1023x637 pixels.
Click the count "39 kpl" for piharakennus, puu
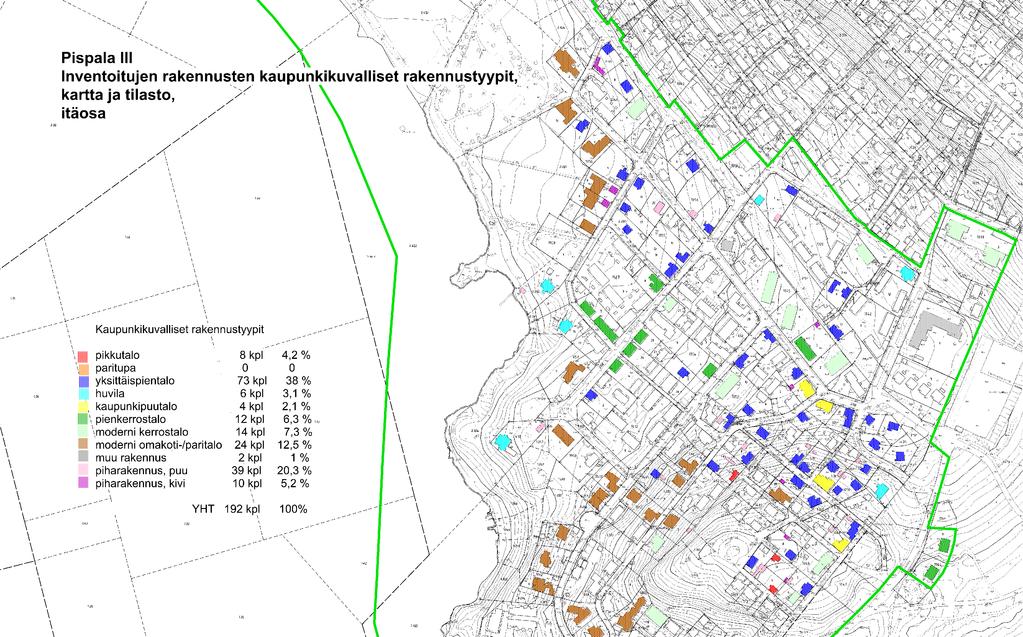247,471
